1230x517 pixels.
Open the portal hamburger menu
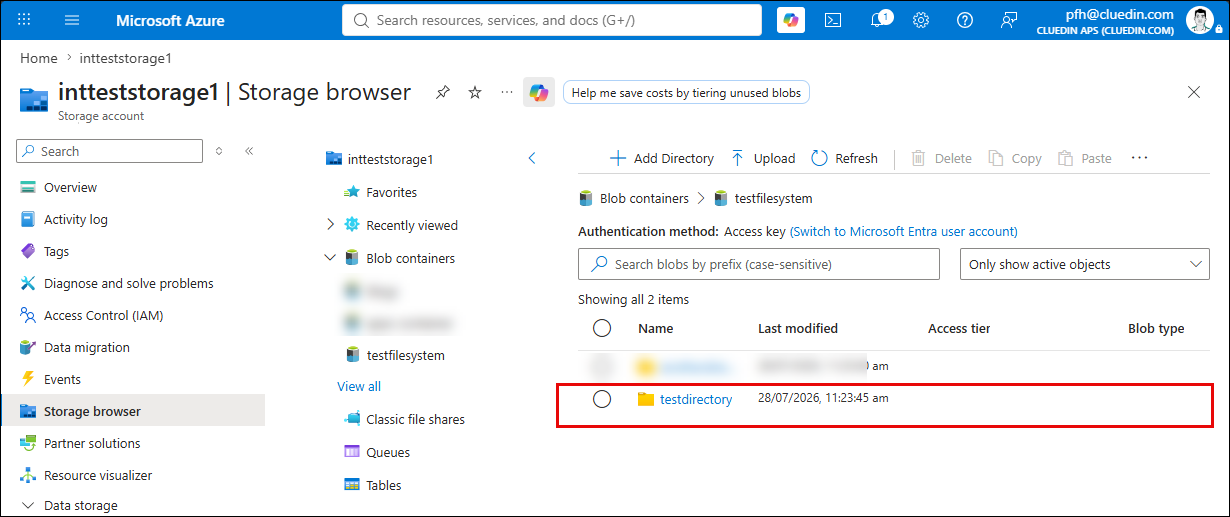pos(72,20)
